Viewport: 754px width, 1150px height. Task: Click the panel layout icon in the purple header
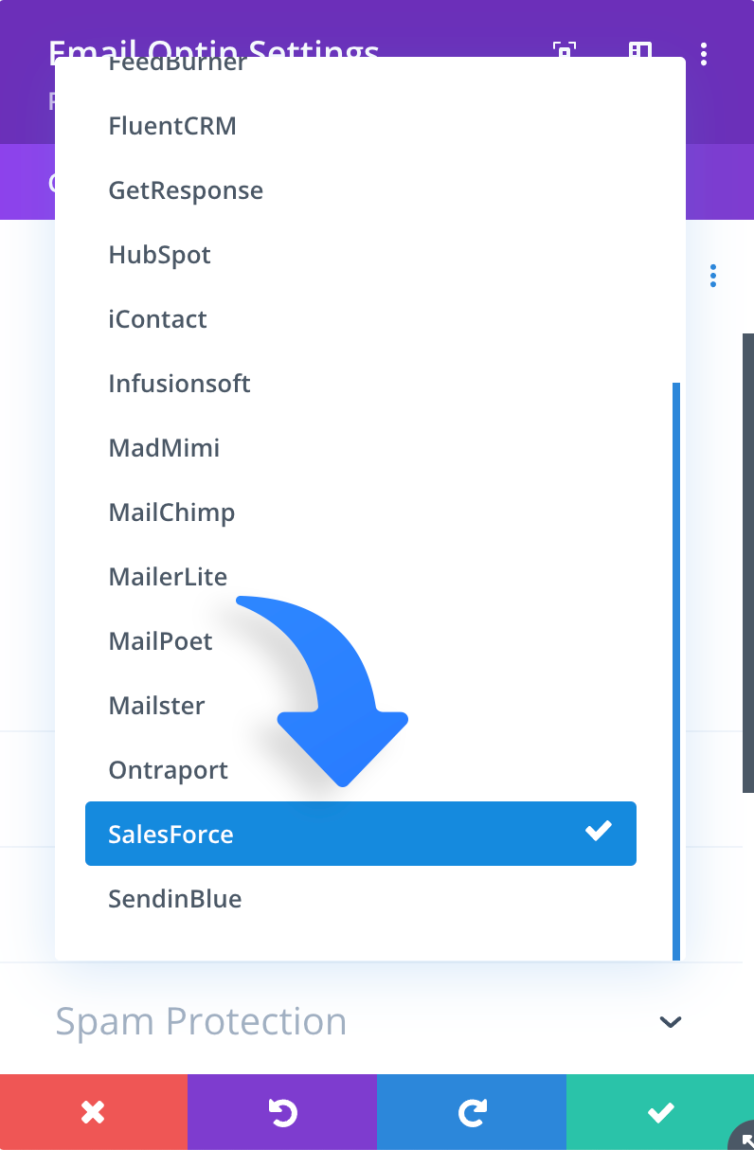tap(640, 54)
